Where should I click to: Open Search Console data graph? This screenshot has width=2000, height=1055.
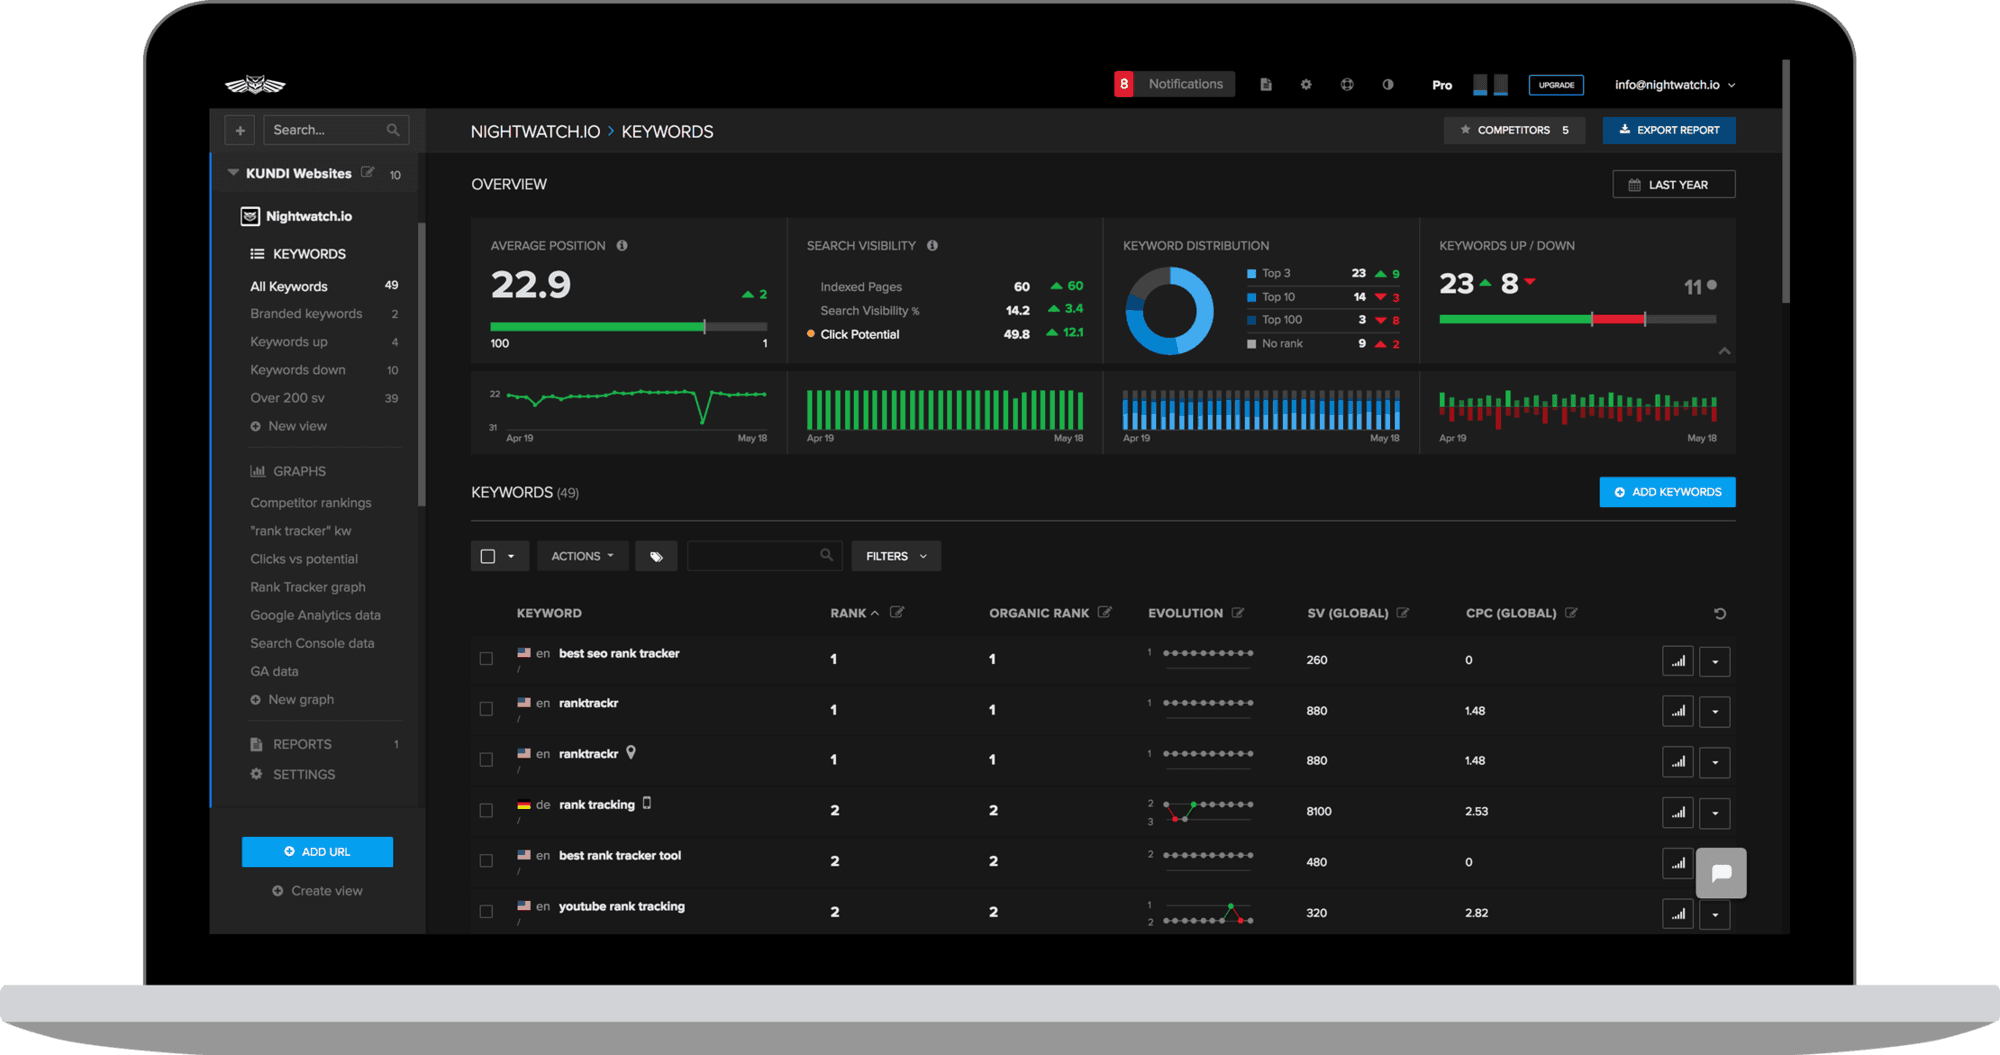(x=312, y=643)
